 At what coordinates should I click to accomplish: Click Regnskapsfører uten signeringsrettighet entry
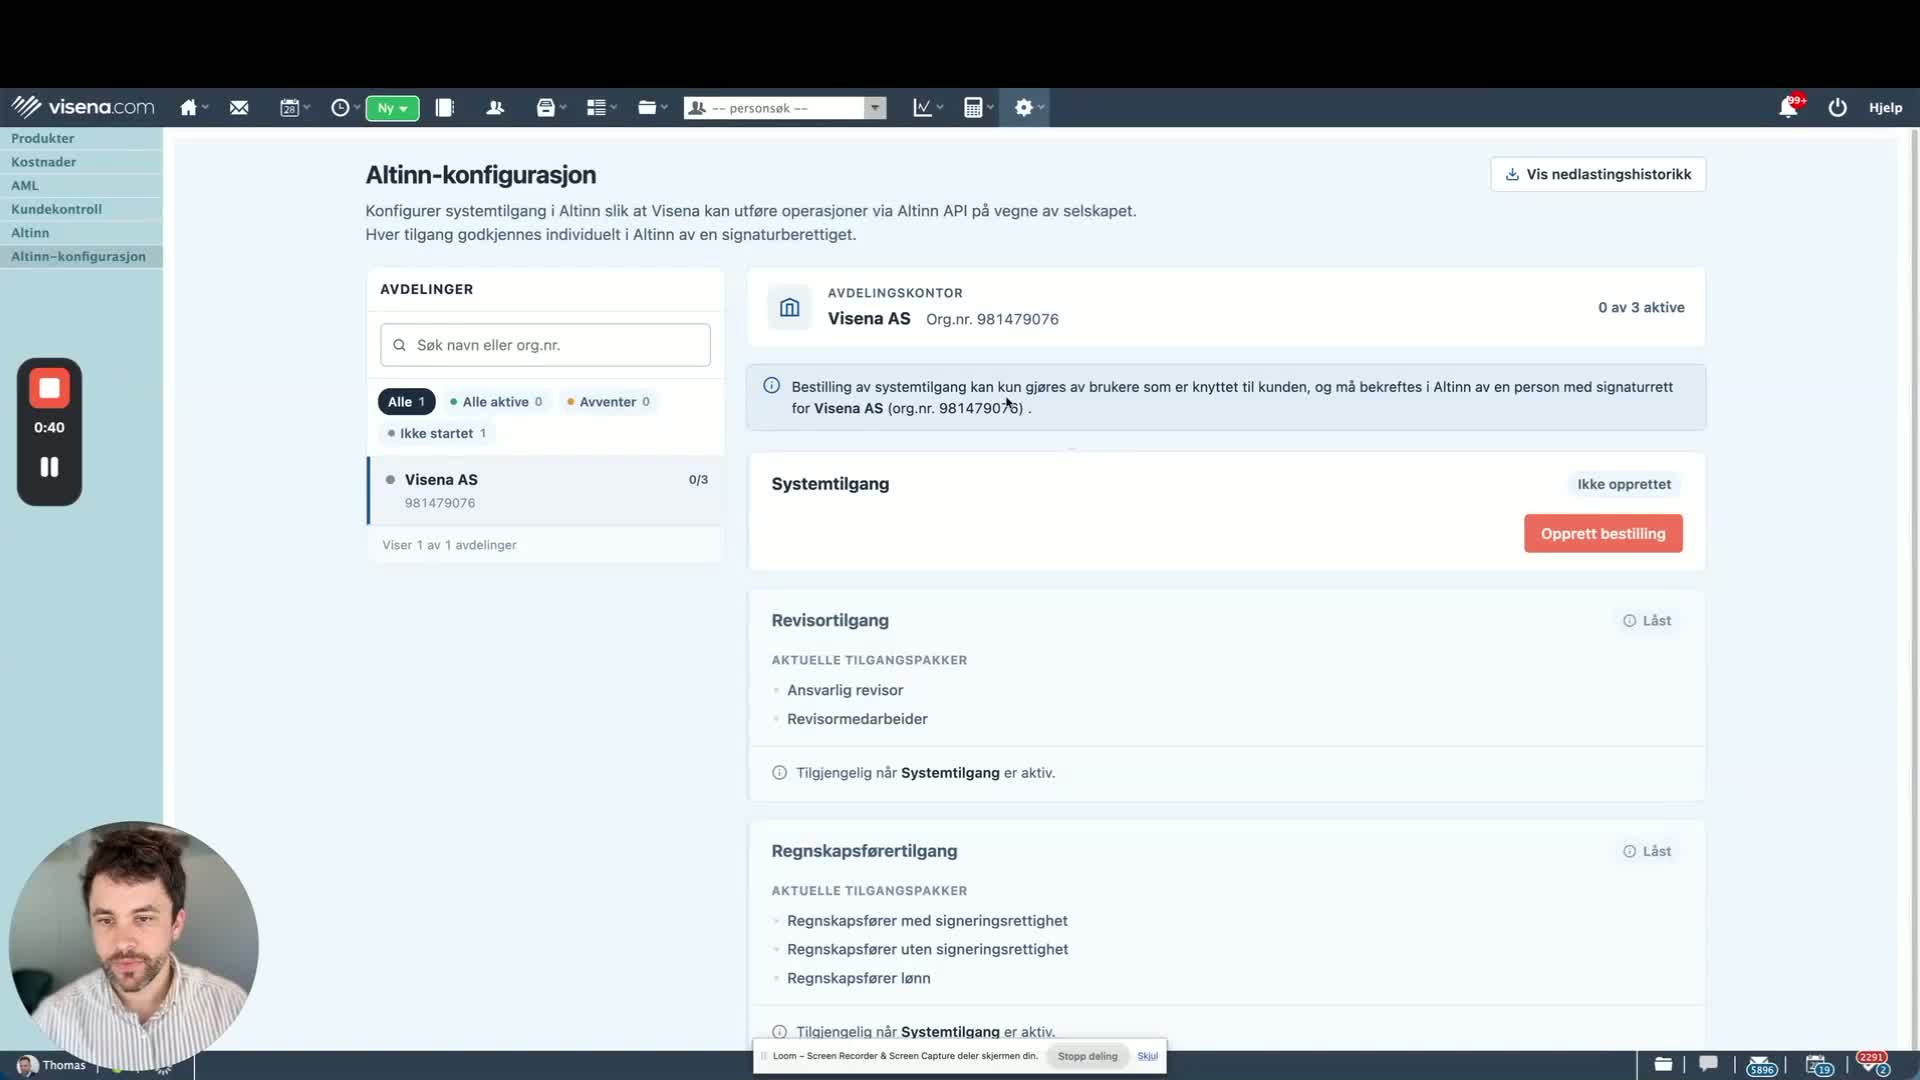[927, 950]
